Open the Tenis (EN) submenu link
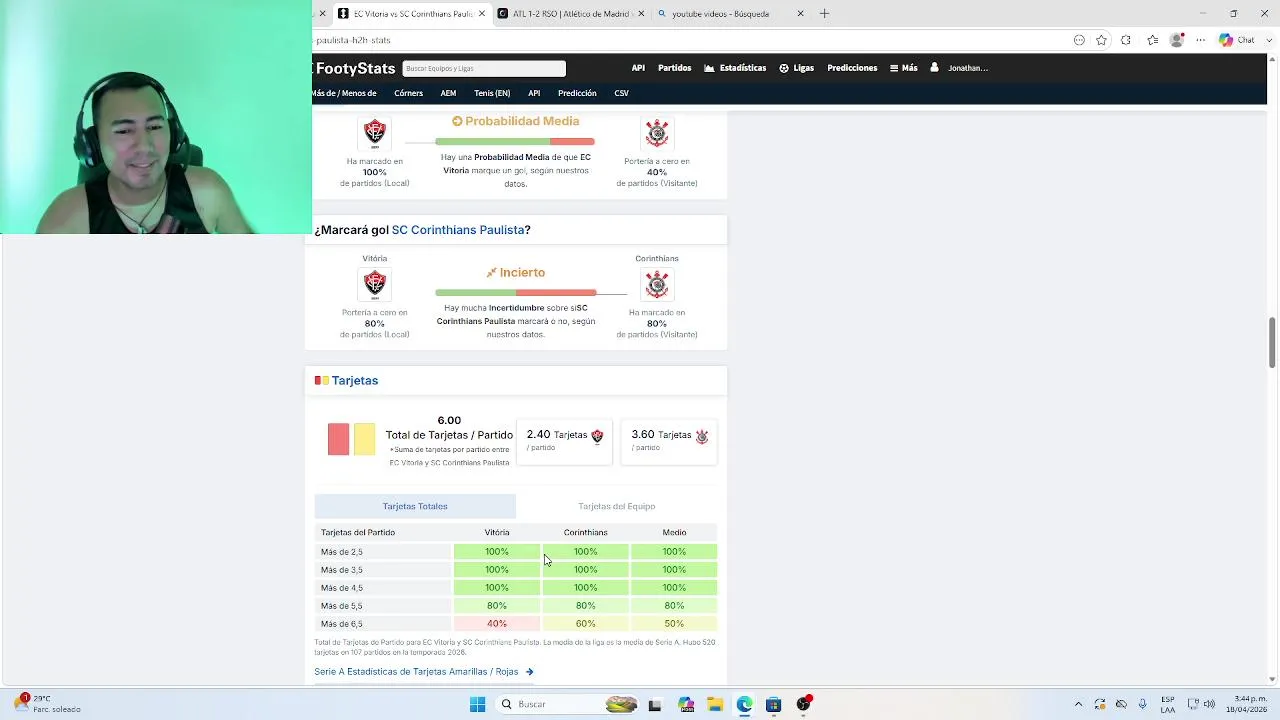Viewport: 1280px width, 720px height. coord(492,93)
